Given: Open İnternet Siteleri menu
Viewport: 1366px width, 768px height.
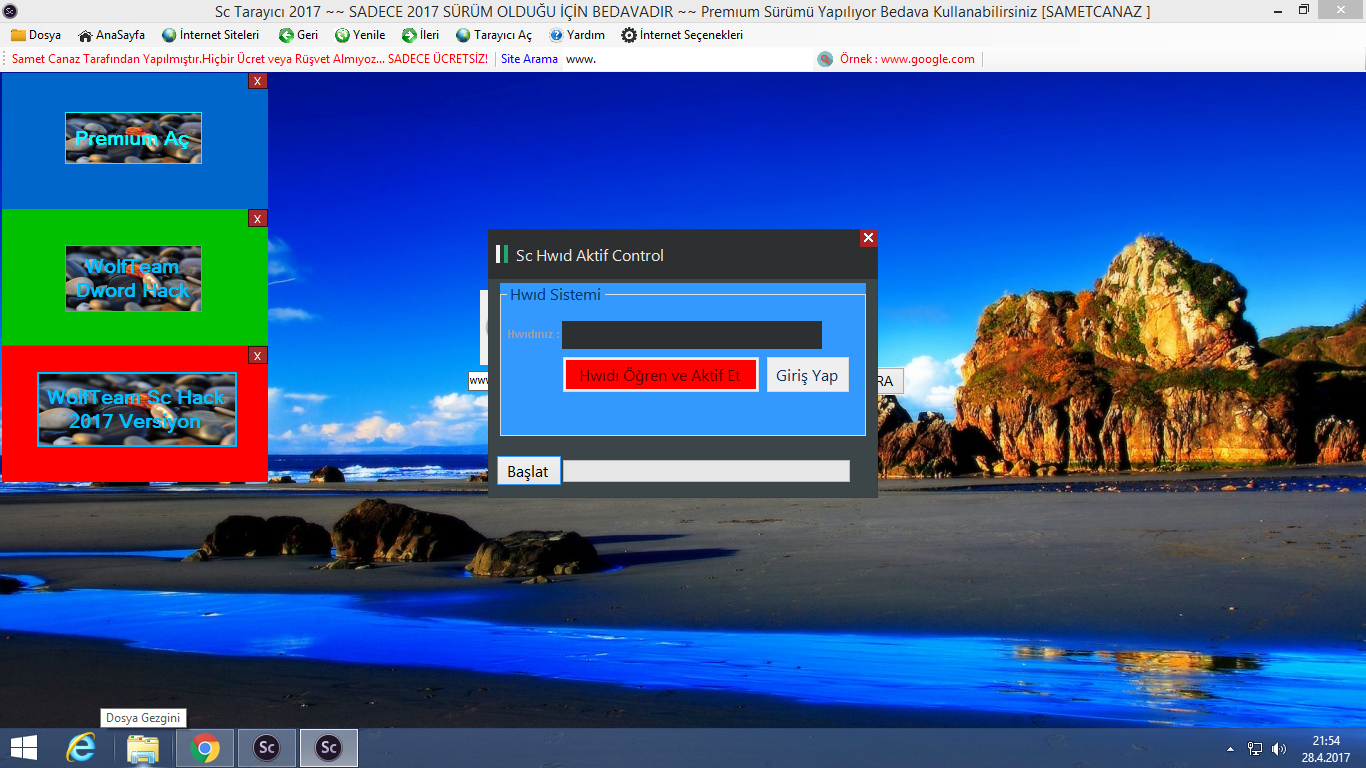Looking at the screenshot, I should [x=210, y=35].
